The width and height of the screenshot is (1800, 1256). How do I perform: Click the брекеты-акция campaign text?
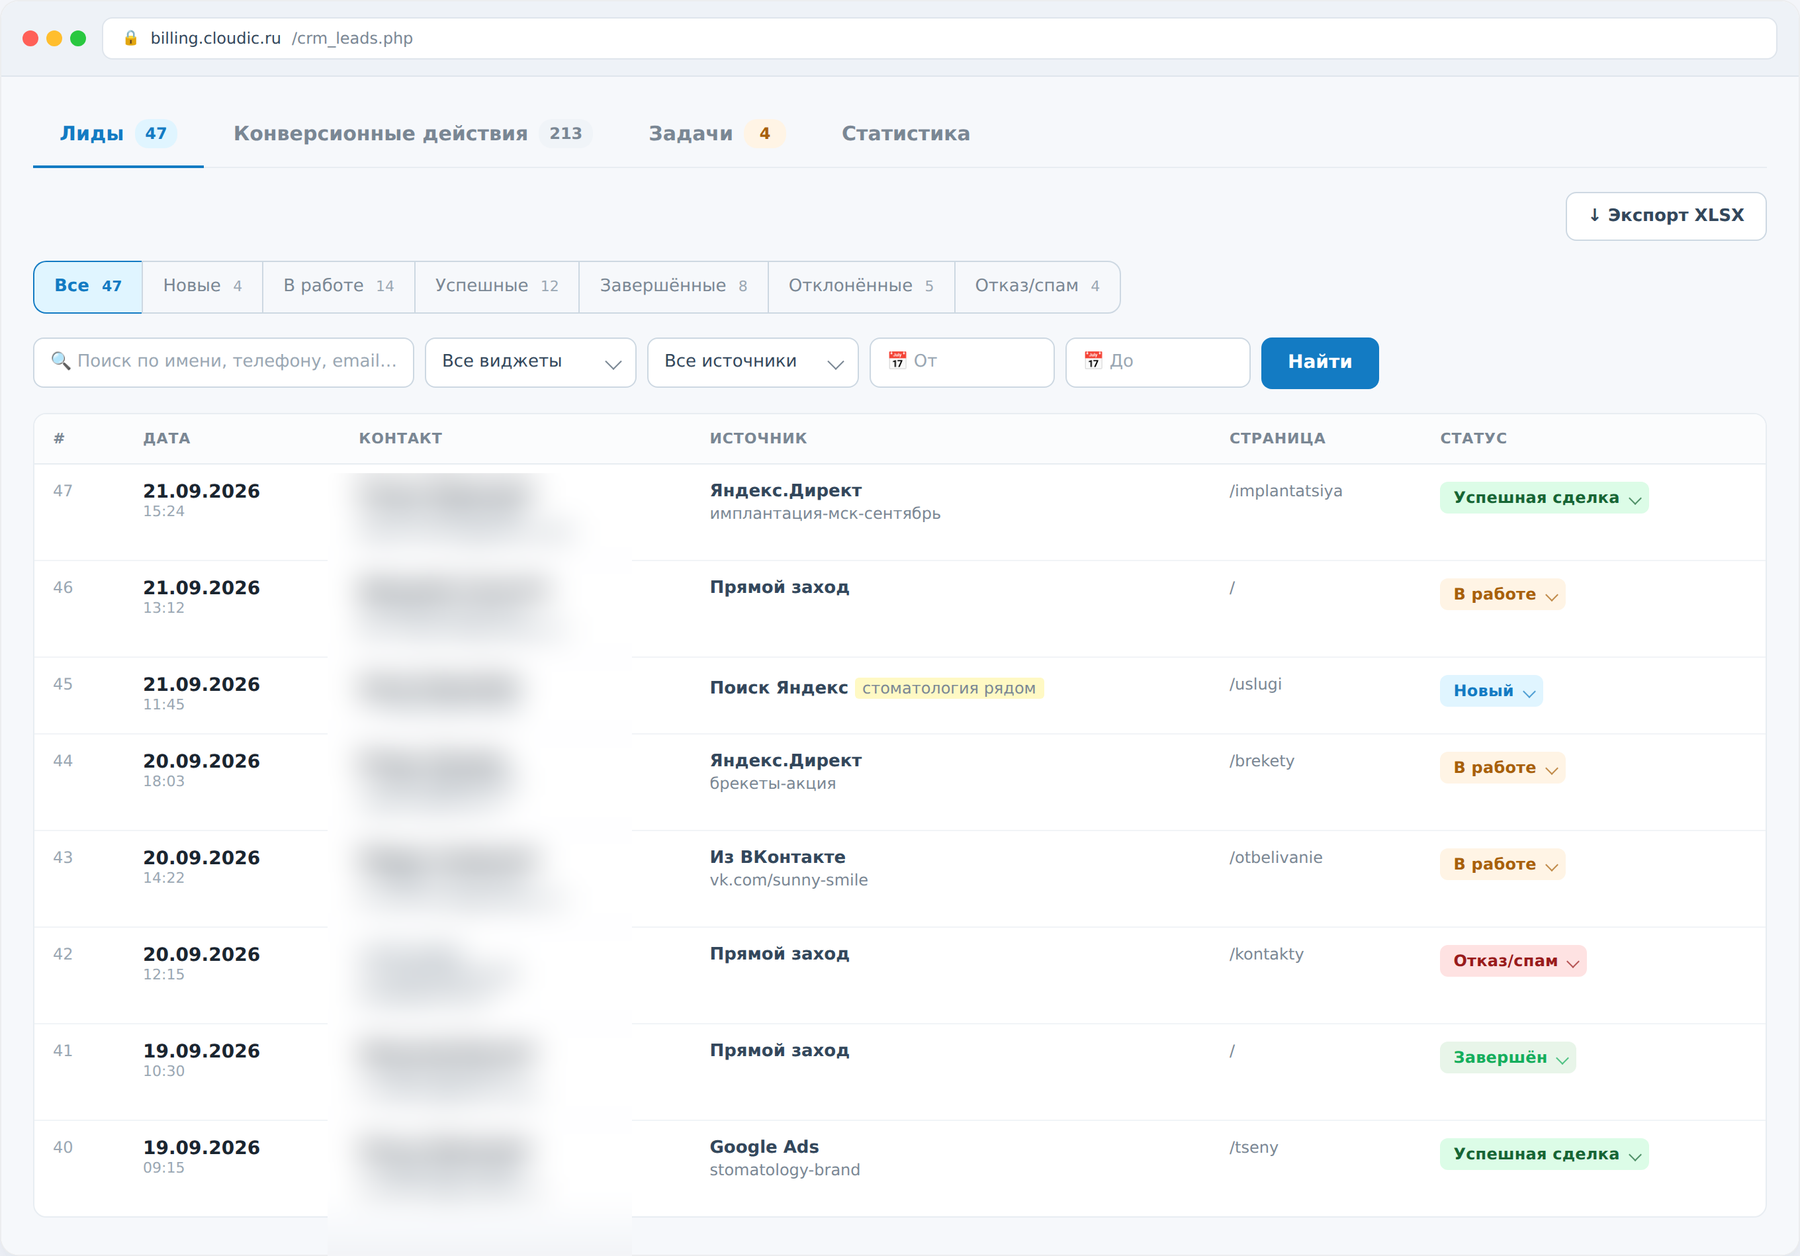pyautogui.click(x=773, y=783)
